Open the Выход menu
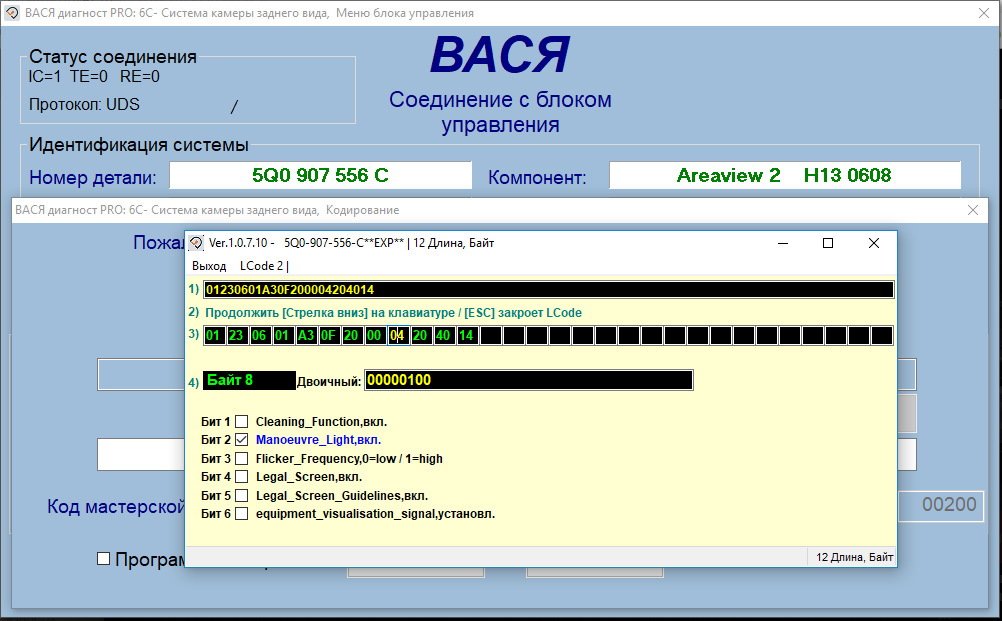1002x621 pixels. tap(209, 266)
